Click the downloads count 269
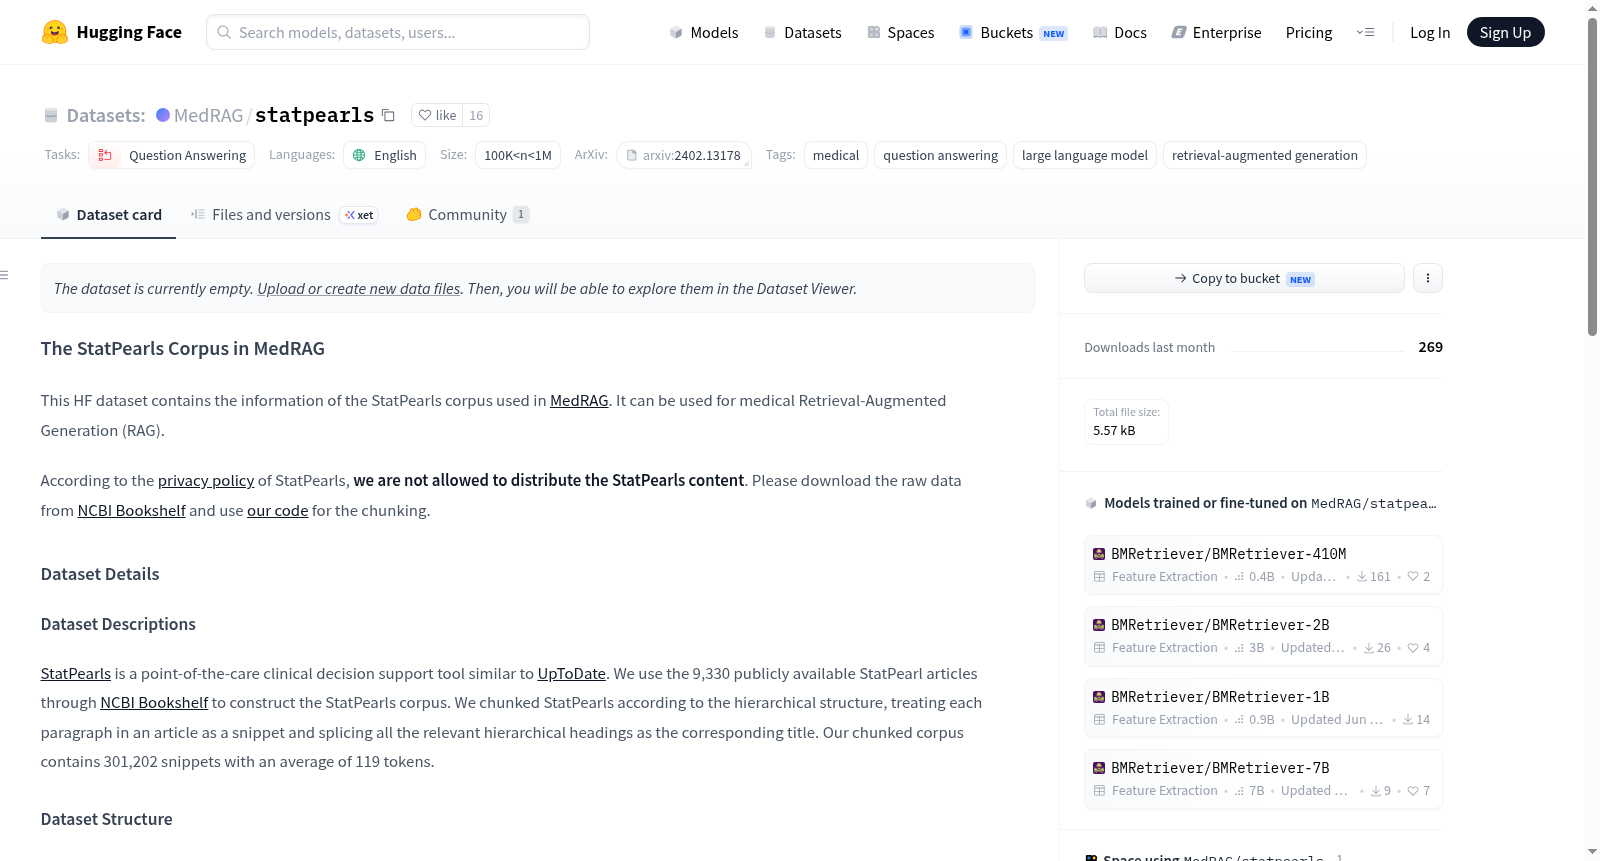 coord(1430,347)
